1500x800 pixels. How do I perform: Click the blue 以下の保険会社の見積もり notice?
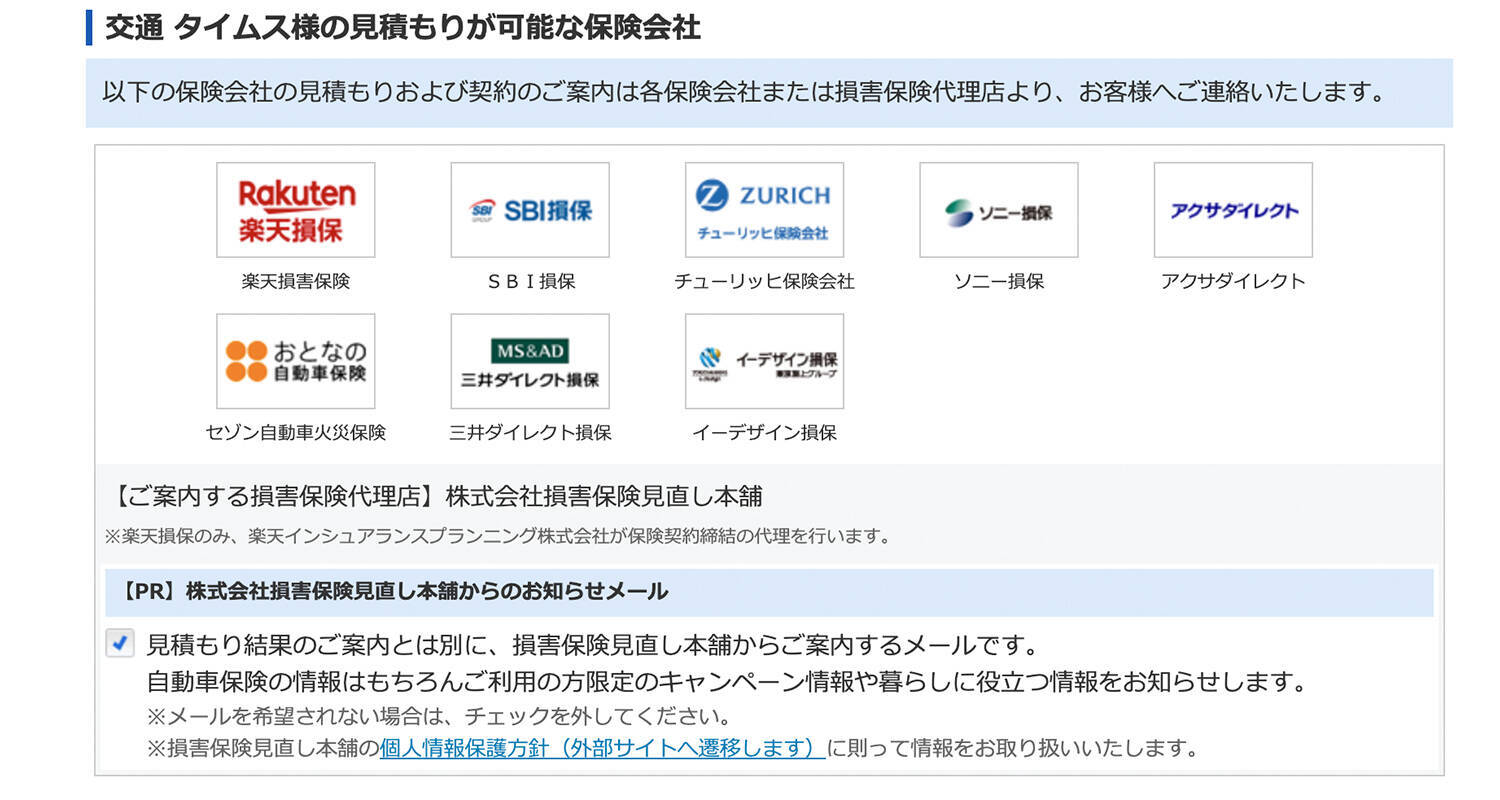(769, 93)
